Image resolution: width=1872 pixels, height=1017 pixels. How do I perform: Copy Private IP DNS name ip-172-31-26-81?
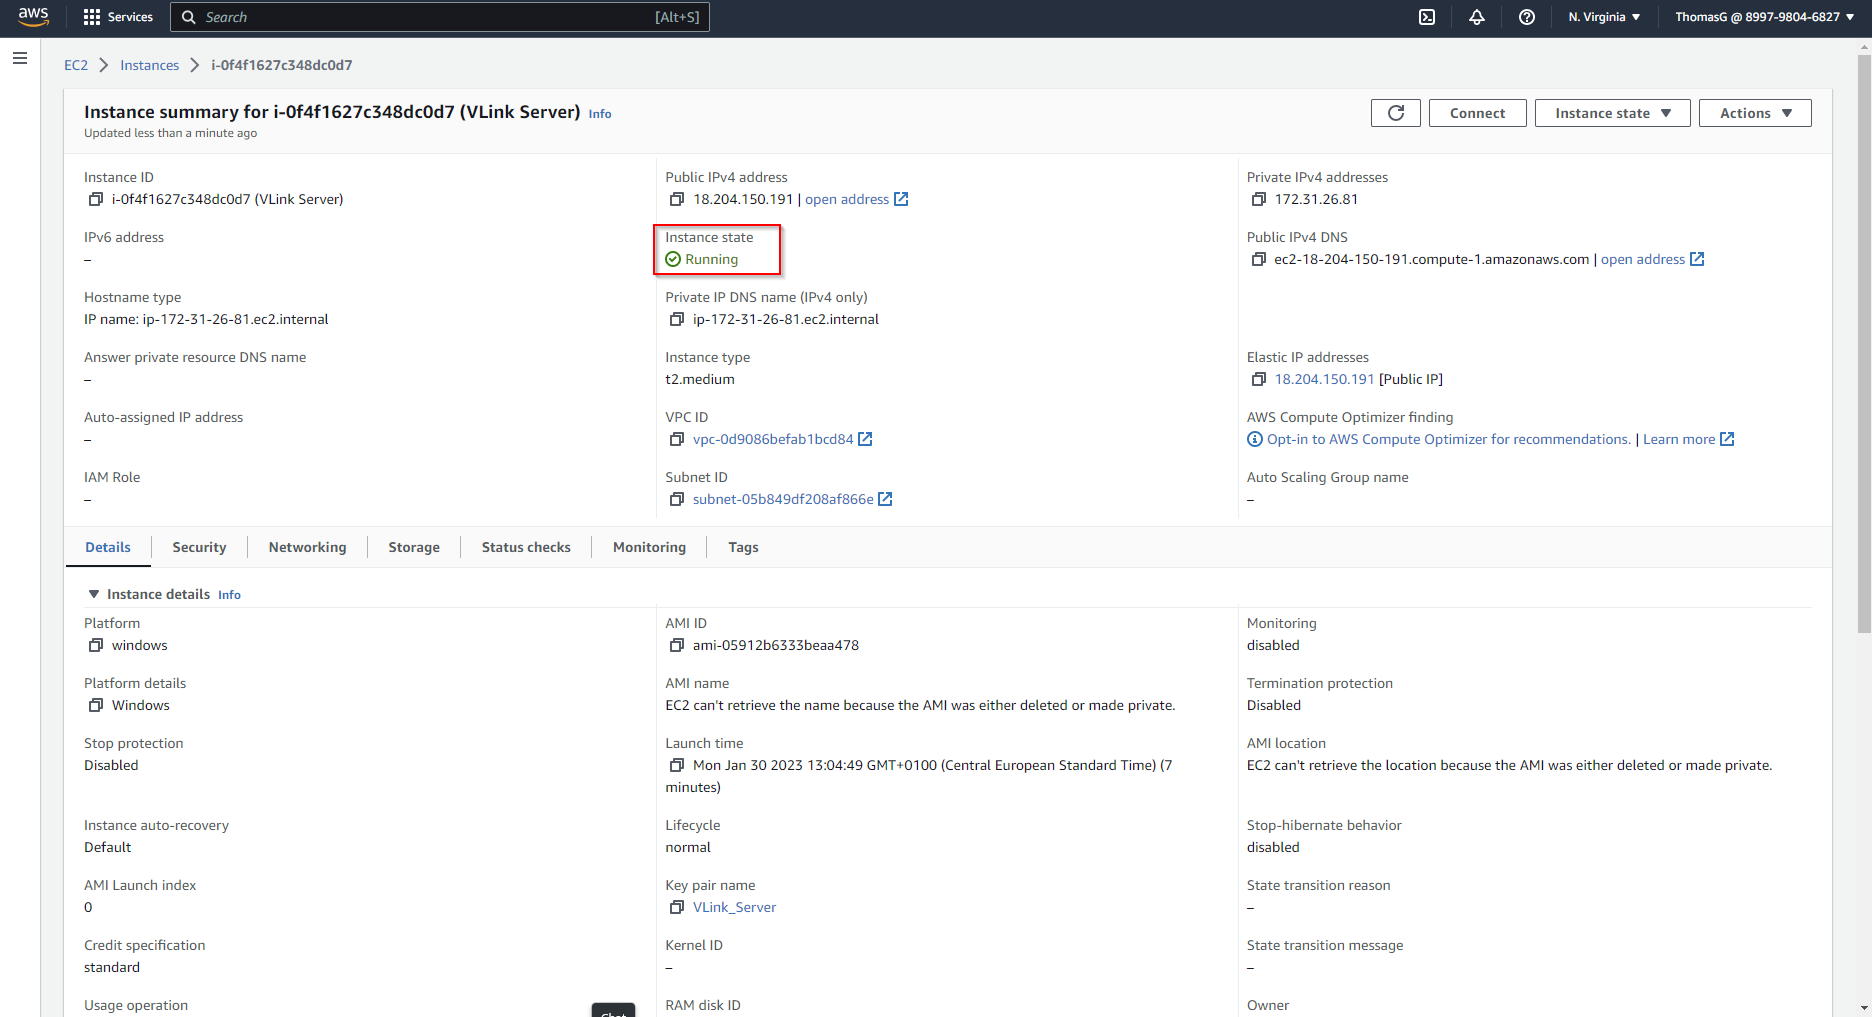point(677,319)
